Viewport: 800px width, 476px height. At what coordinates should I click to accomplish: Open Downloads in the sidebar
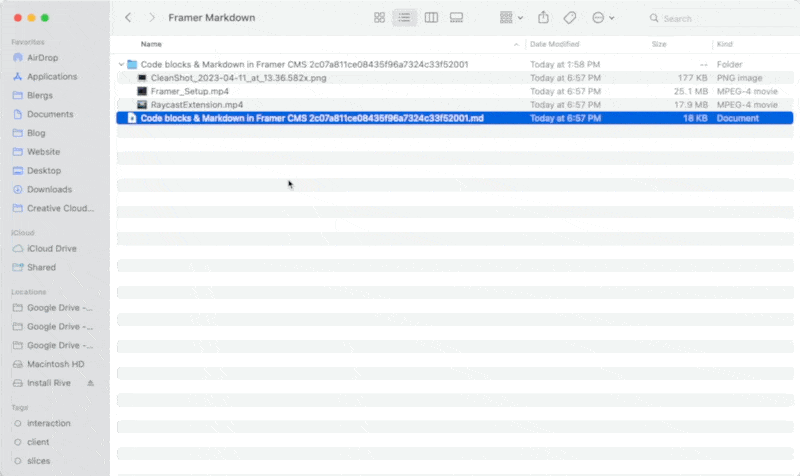point(49,189)
